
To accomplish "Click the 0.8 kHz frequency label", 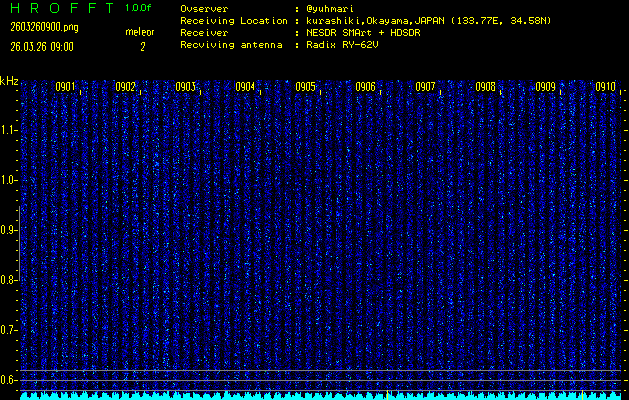I will 9,280.
